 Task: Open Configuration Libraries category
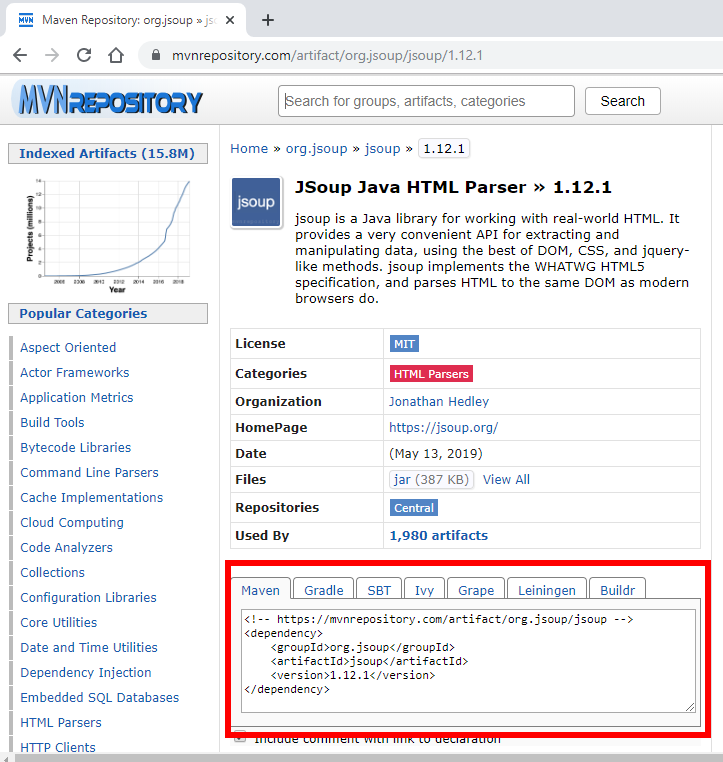pos(88,598)
